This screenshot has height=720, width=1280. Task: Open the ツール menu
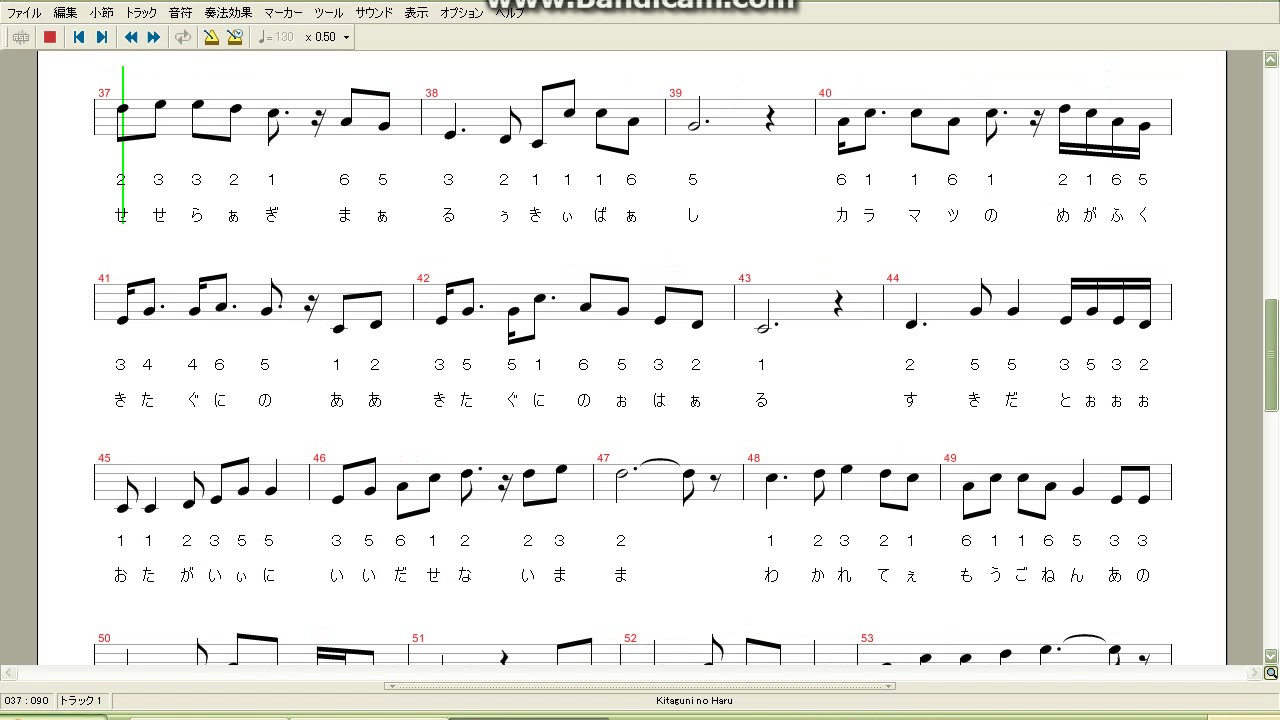pos(329,13)
